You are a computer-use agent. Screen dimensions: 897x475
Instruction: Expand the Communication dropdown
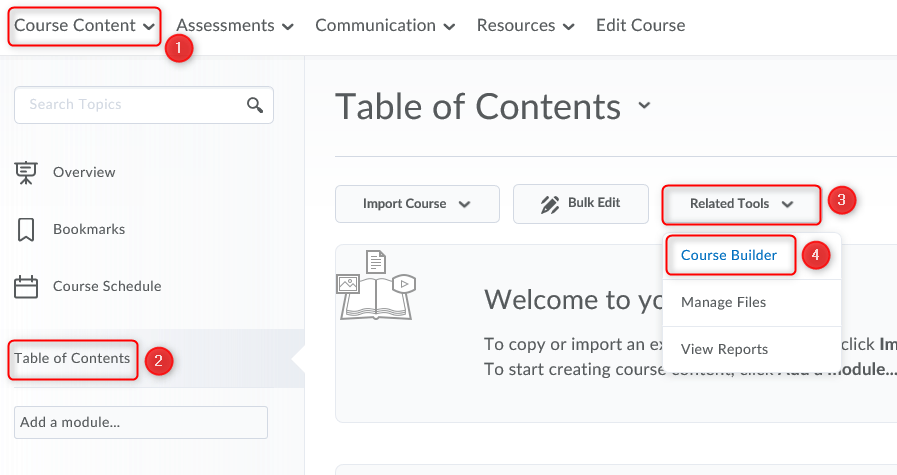385,26
